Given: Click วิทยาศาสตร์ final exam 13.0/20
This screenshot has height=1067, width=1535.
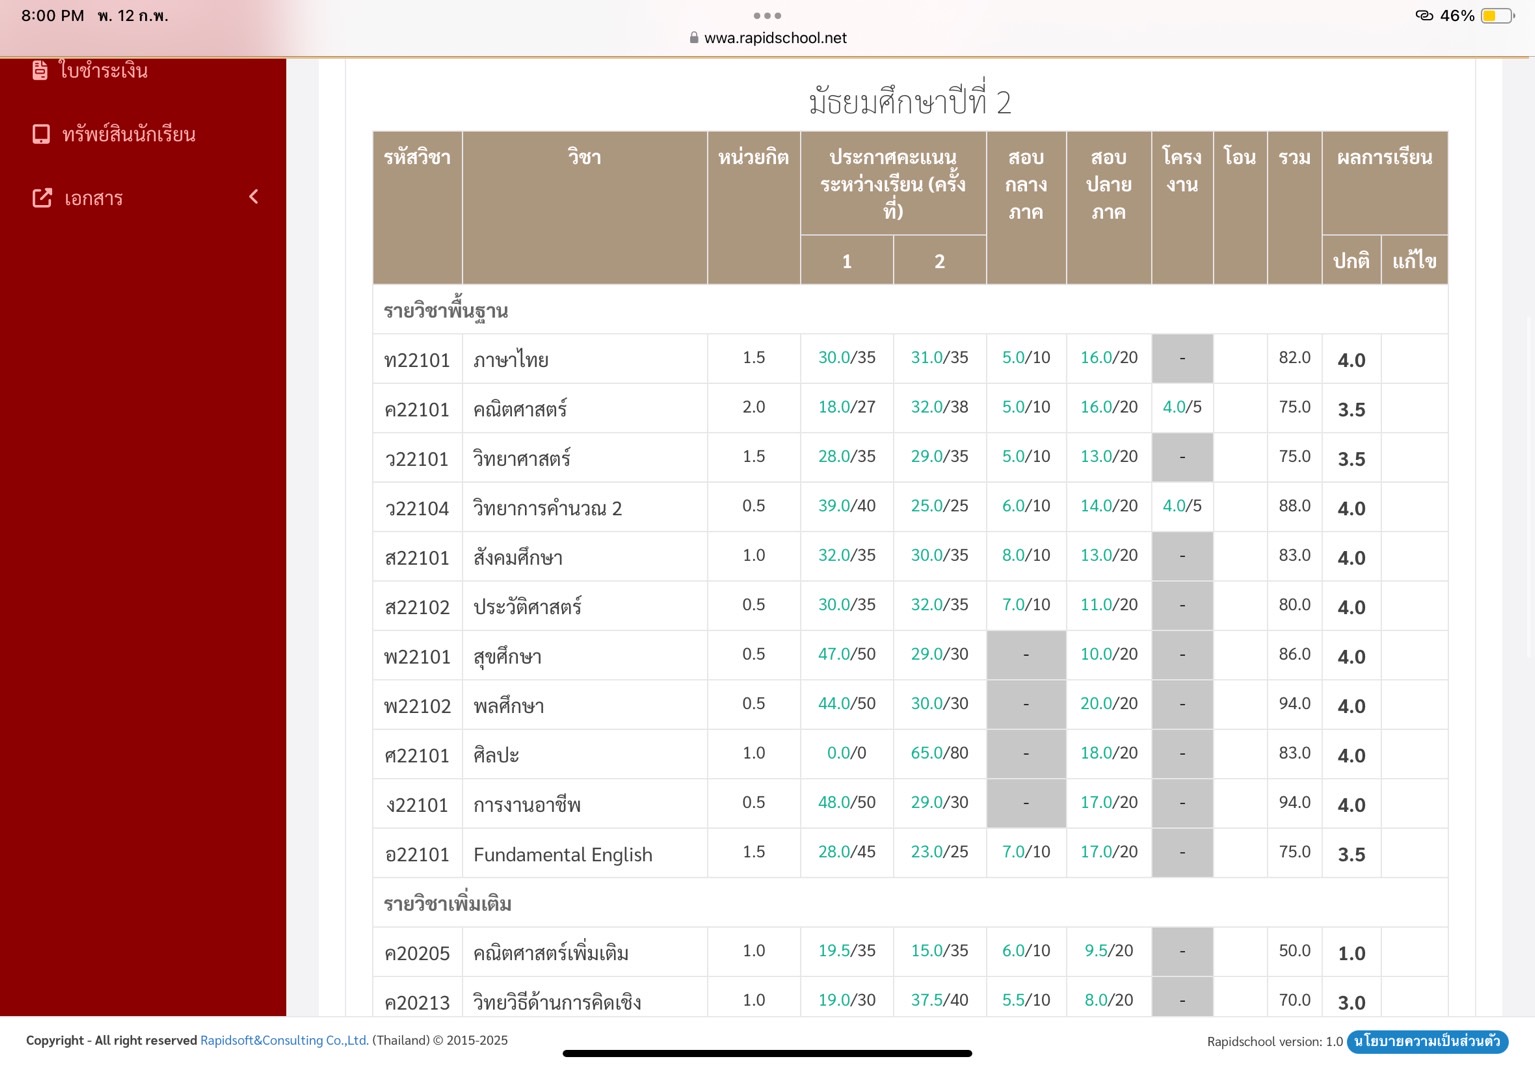Looking at the screenshot, I should 1109,456.
